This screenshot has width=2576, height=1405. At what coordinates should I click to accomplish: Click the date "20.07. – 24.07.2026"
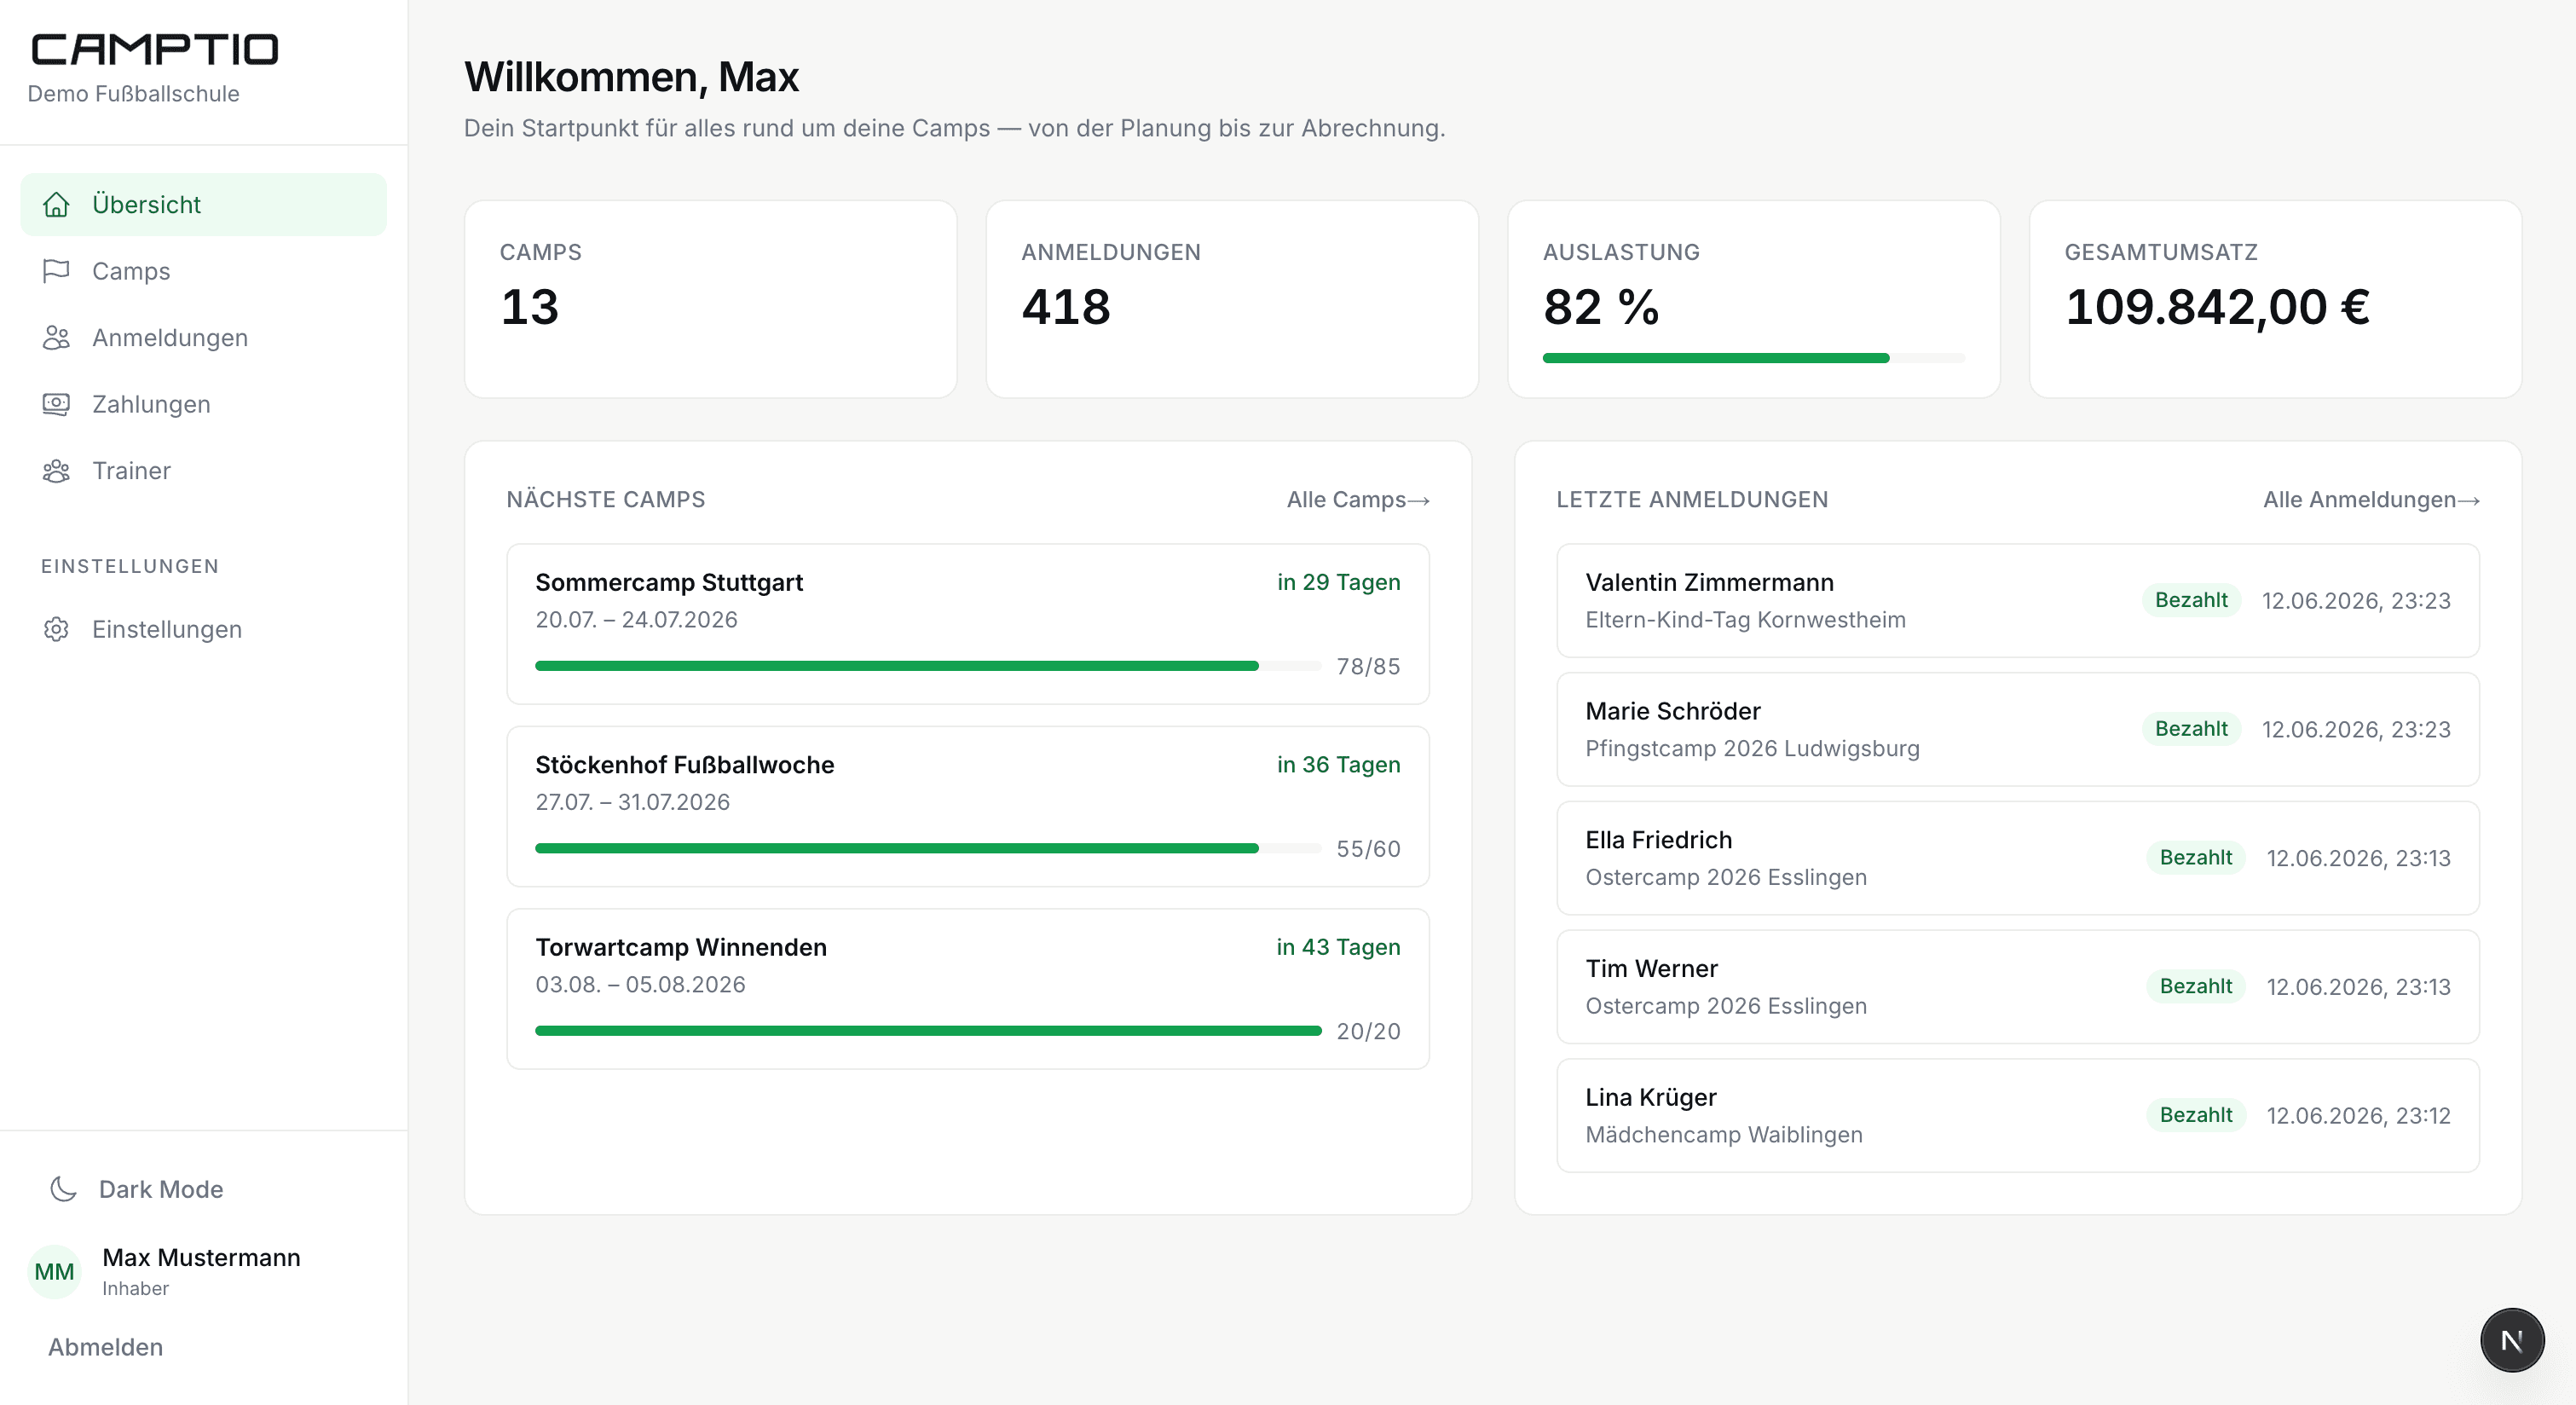(x=636, y=620)
